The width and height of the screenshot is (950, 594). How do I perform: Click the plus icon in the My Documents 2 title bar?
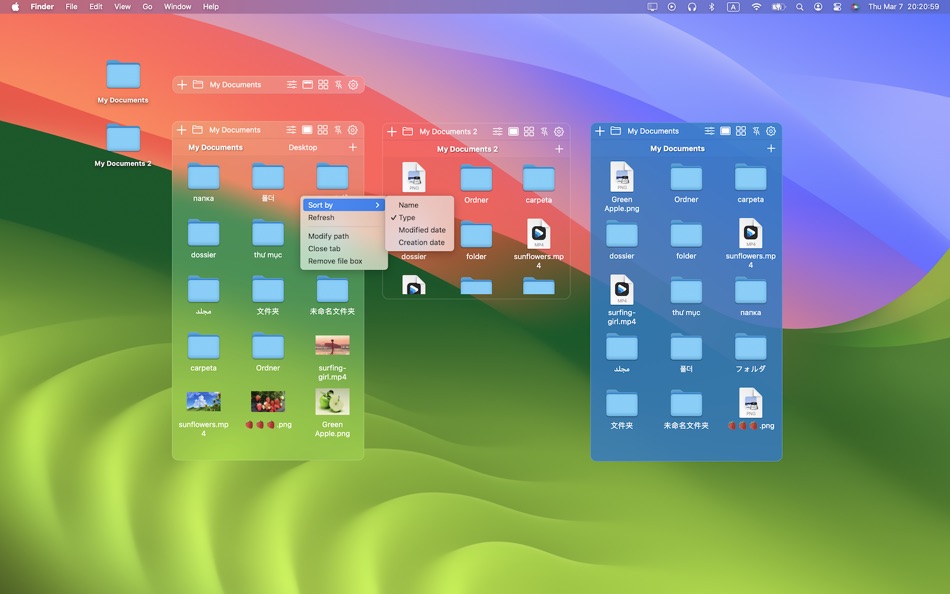(x=392, y=132)
